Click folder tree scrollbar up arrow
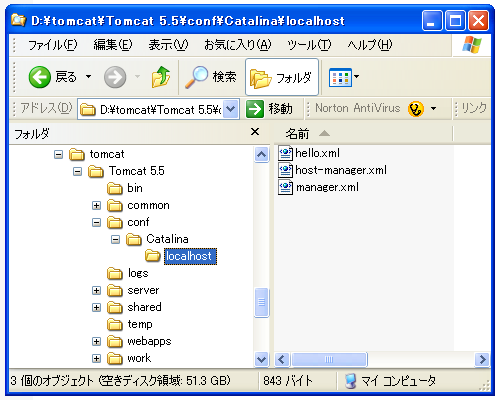This screenshot has width=498, height=400. (x=261, y=154)
